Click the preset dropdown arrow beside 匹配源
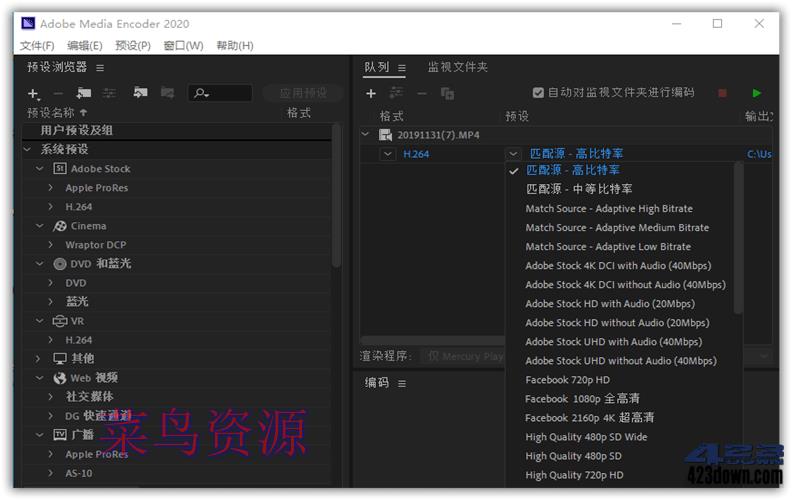The height and width of the screenshot is (500, 792). coord(513,154)
